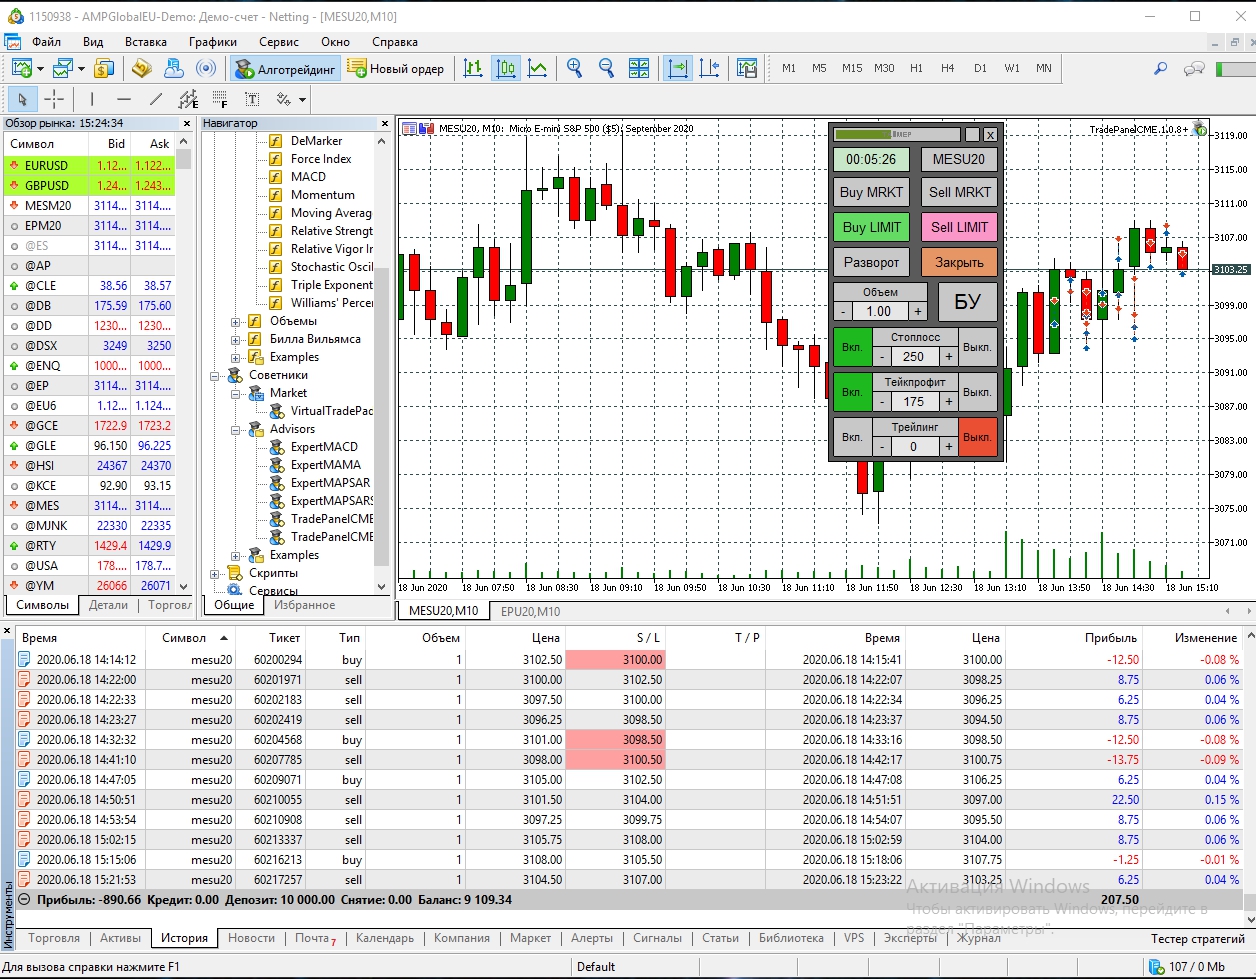Click the trade panel timer progress bar
1256x979 pixels.
[897, 134]
